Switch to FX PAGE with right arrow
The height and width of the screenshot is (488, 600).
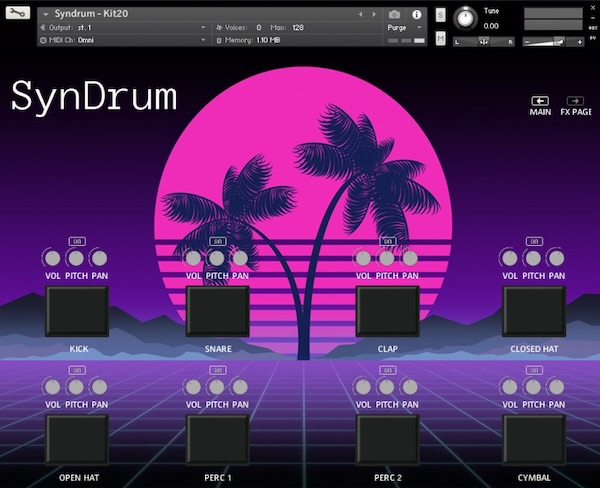coord(576,100)
